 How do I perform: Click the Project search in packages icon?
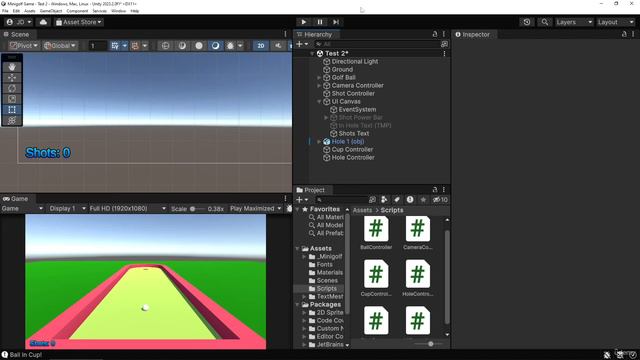tap(372, 200)
